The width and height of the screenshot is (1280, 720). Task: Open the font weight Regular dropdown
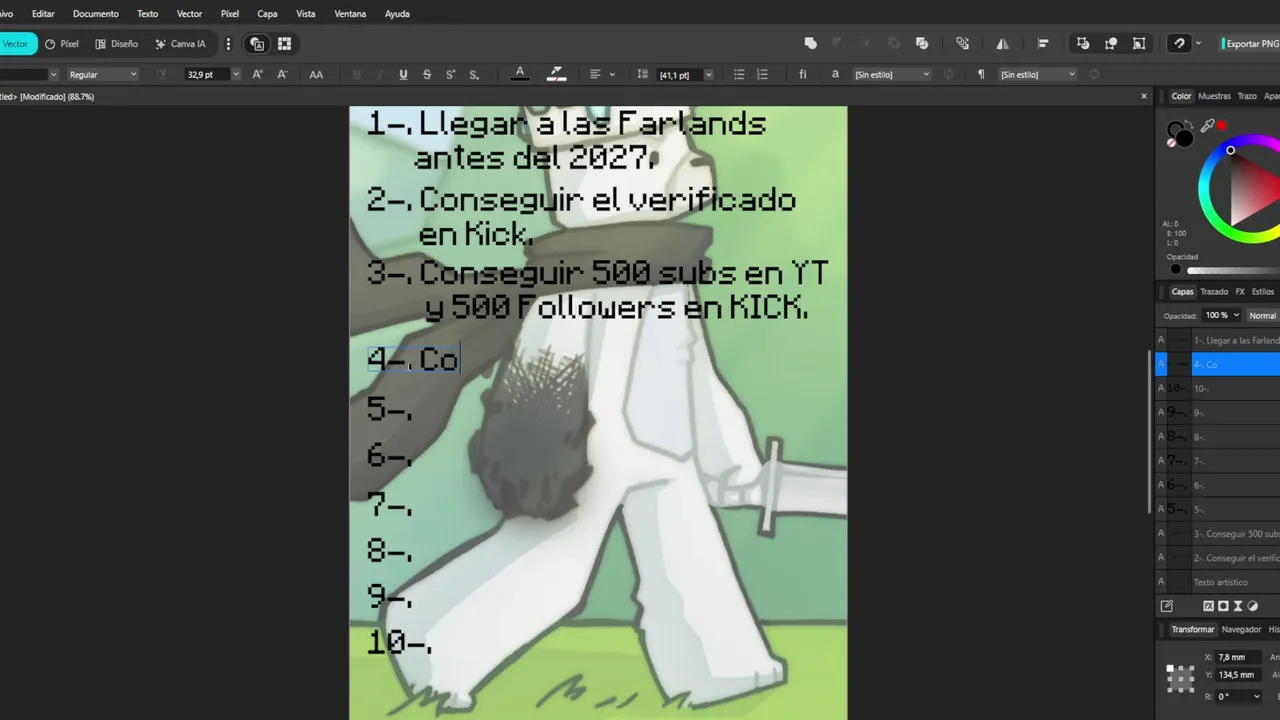tap(103, 75)
